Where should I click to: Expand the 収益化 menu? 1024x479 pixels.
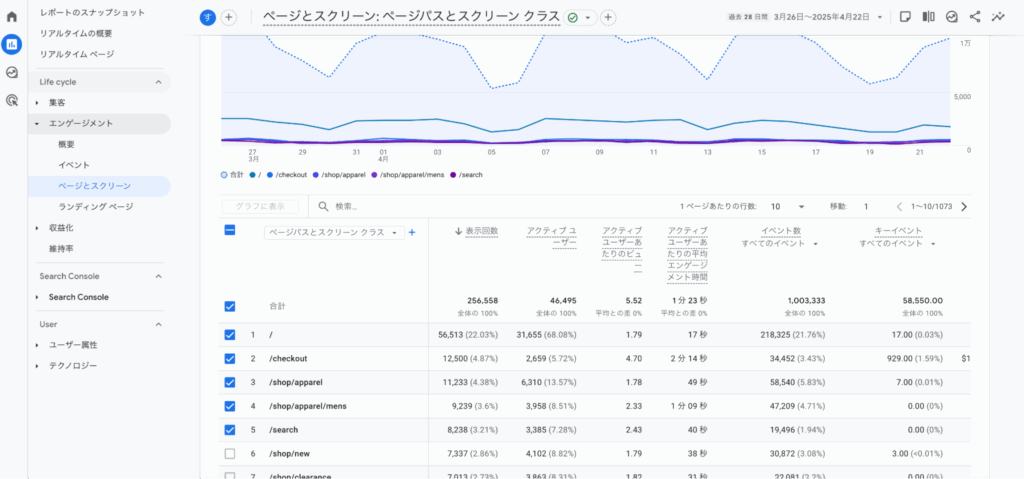point(37,227)
